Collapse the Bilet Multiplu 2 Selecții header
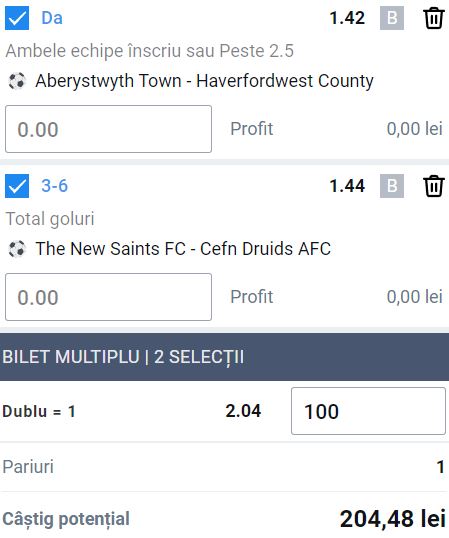The image size is (449, 538). (x=224, y=357)
